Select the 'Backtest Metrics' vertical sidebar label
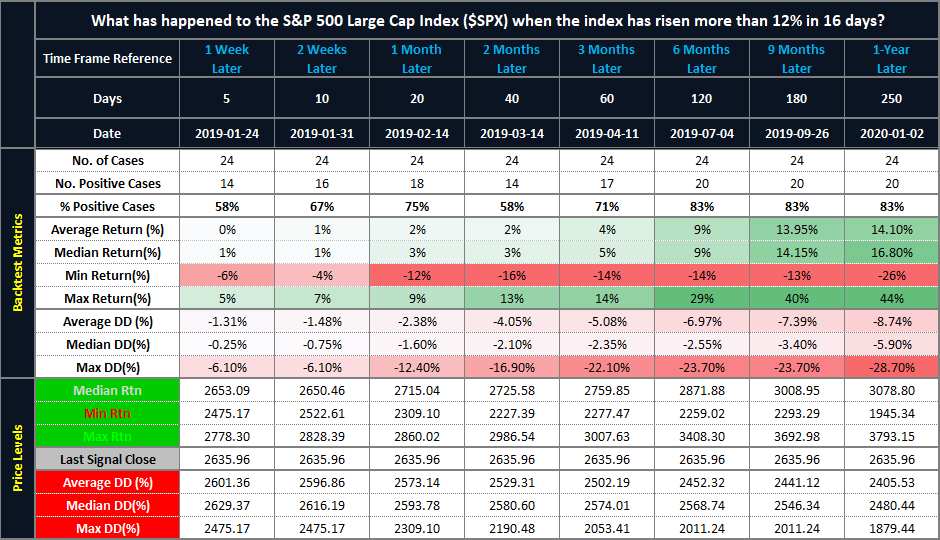940x540 pixels. 17,263
